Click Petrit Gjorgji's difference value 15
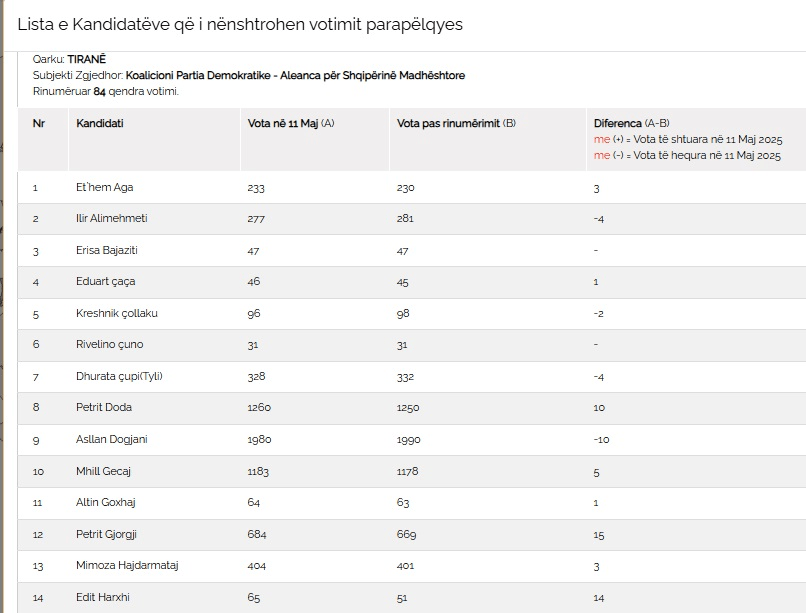The height and width of the screenshot is (613, 806). point(598,534)
